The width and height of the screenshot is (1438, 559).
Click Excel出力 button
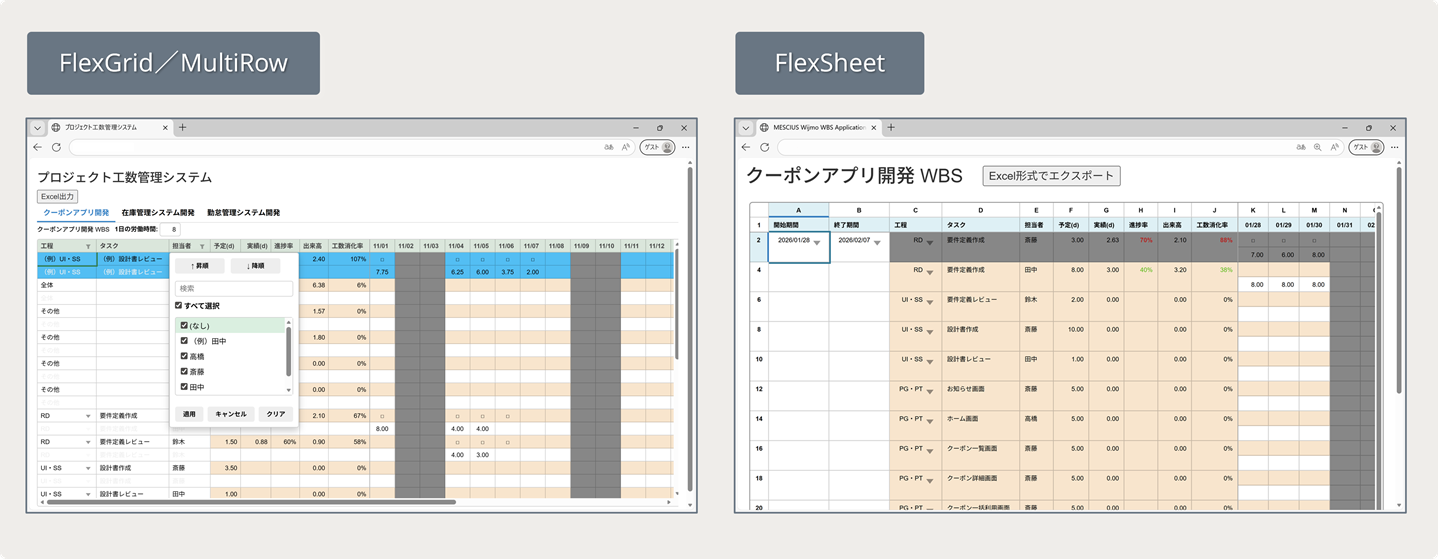[x=57, y=197]
